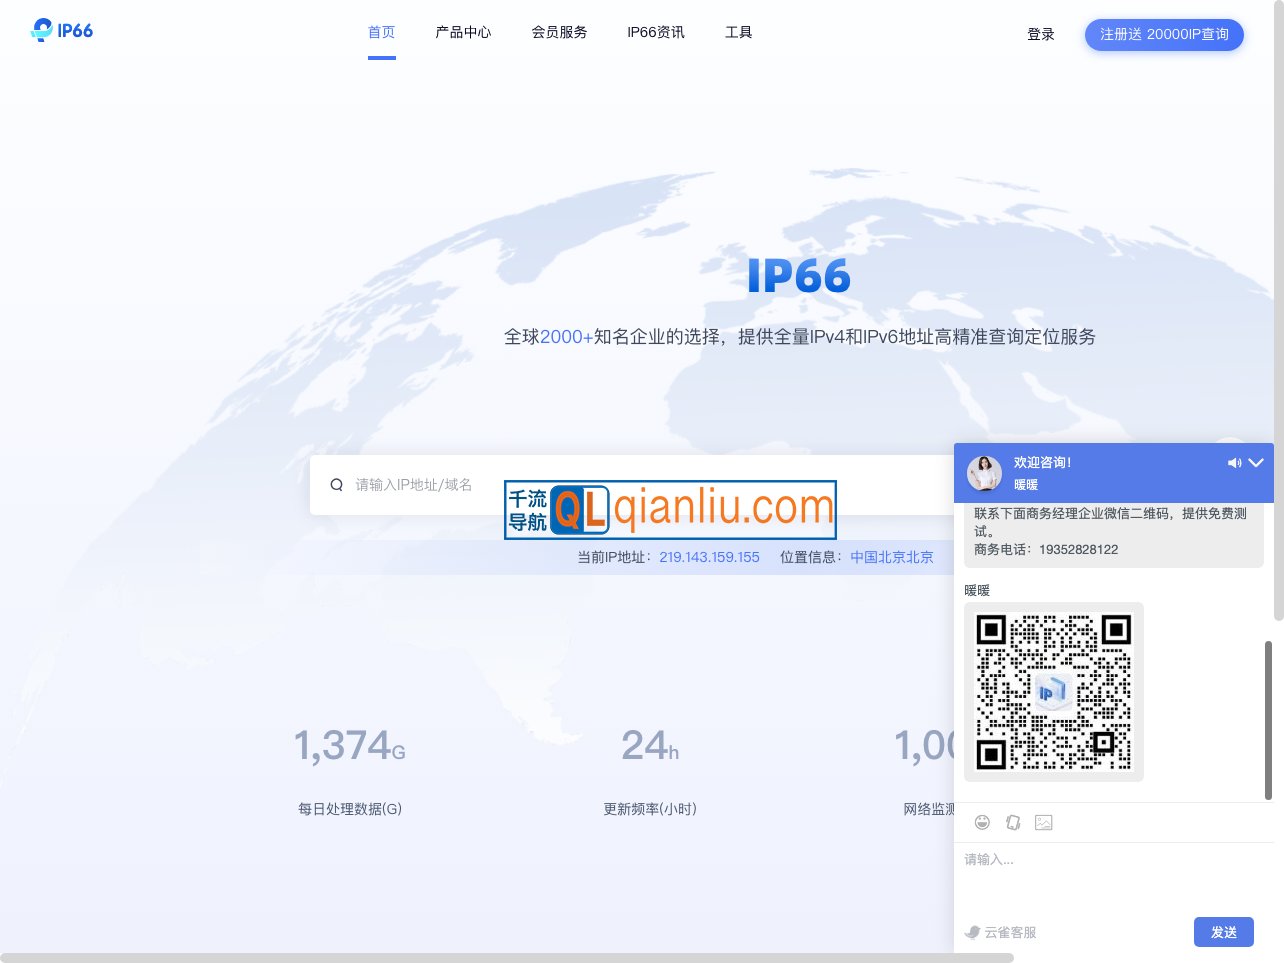1284x963 pixels.
Task: Click the file attachment icon in chat
Action: [x=1013, y=822]
